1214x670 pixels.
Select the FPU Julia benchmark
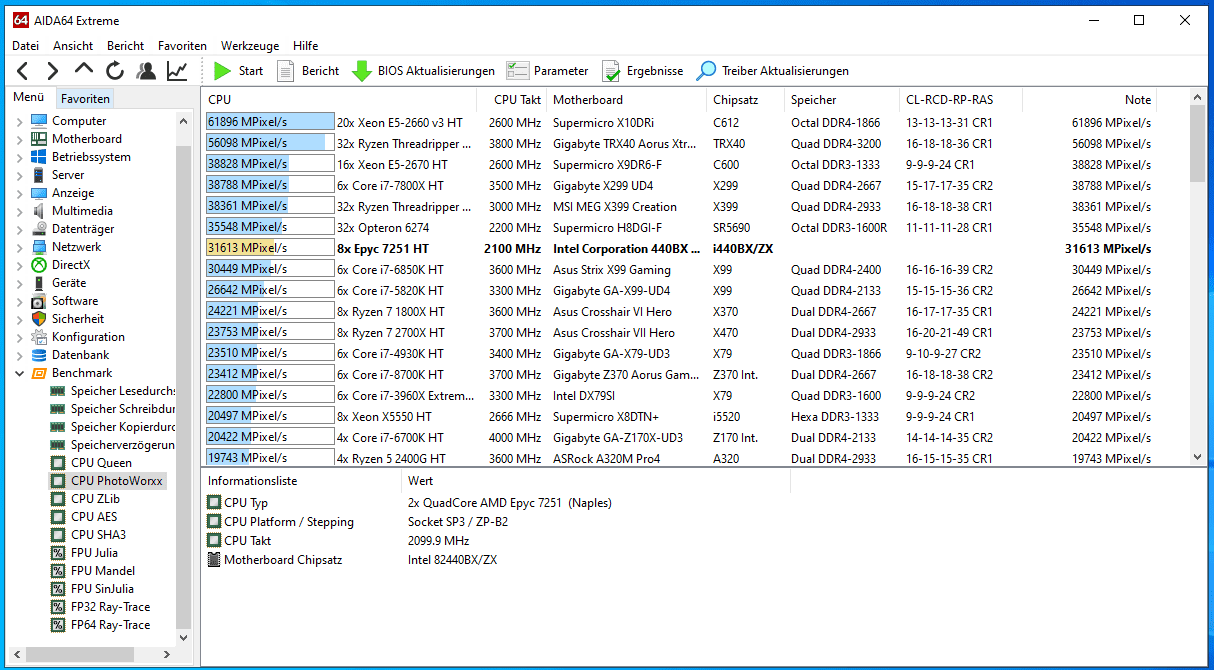pyautogui.click(x=94, y=553)
